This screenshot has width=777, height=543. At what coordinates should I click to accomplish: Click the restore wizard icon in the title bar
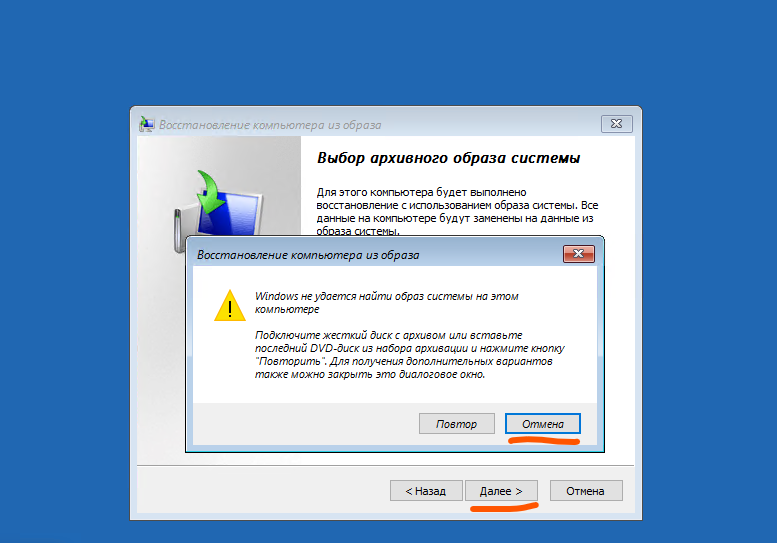(146, 124)
